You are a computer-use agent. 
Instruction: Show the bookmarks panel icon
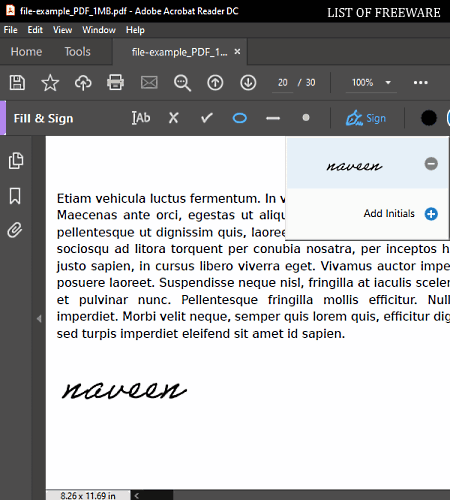(15, 196)
